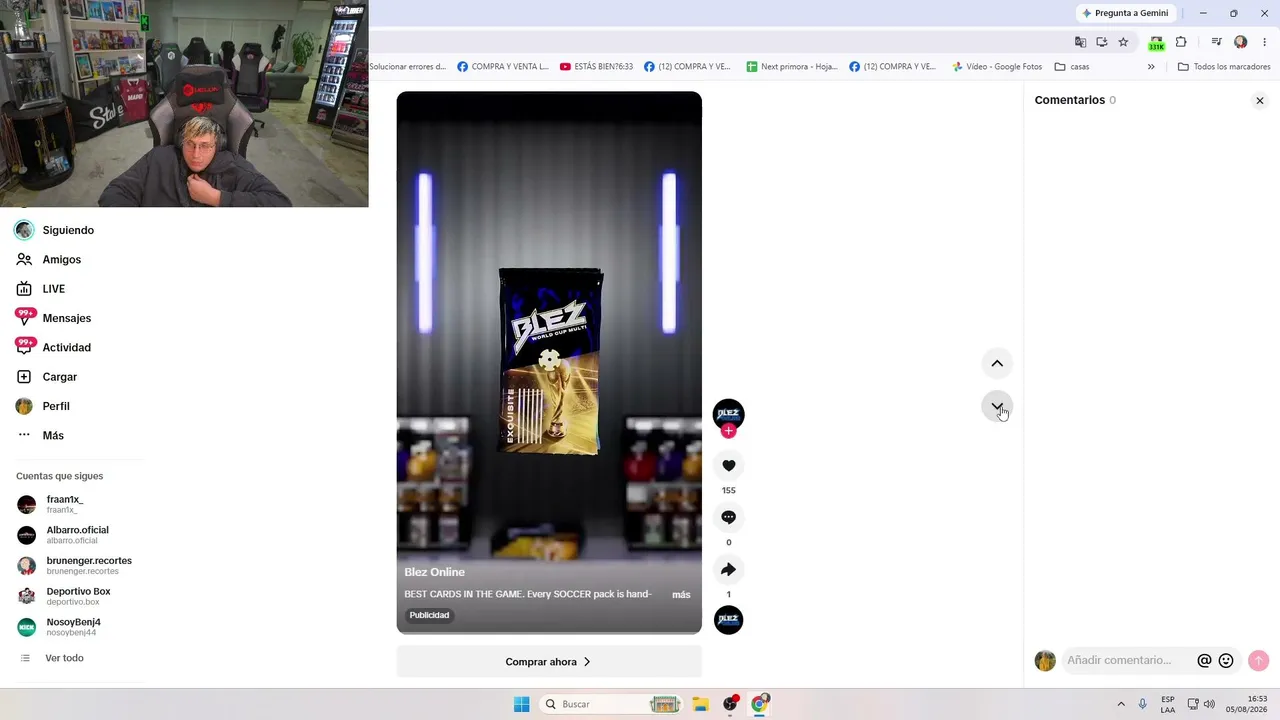Insert a mention with the @ icon
The height and width of the screenshot is (720, 1280).
point(1204,660)
